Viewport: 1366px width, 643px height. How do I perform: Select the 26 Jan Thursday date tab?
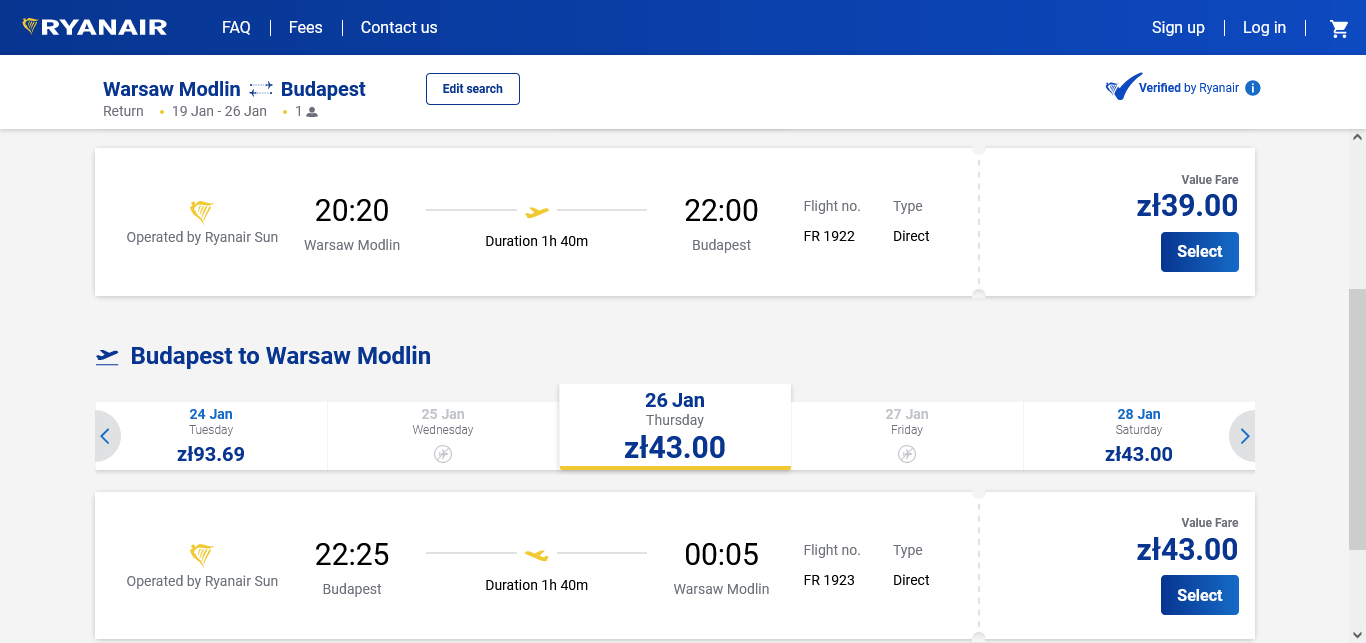(675, 427)
